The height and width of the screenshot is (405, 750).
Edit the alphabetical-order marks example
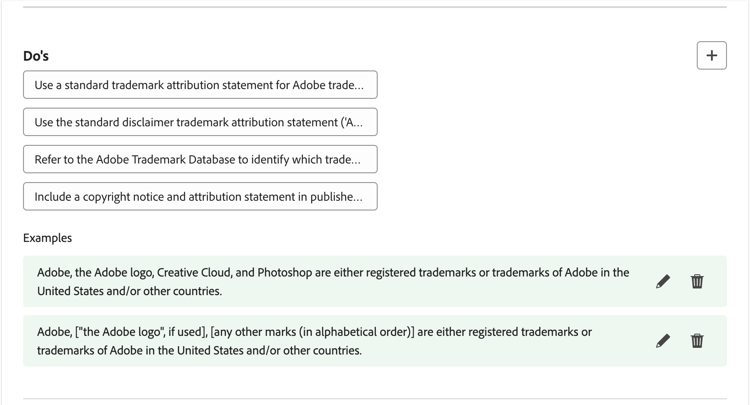point(663,341)
